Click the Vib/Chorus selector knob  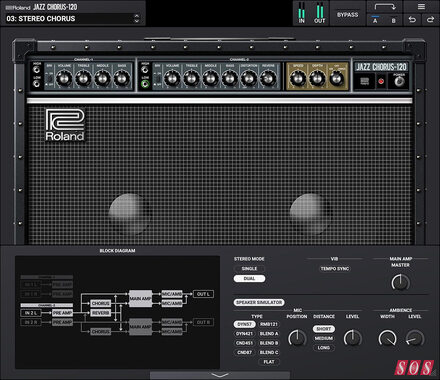tap(336, 79)
